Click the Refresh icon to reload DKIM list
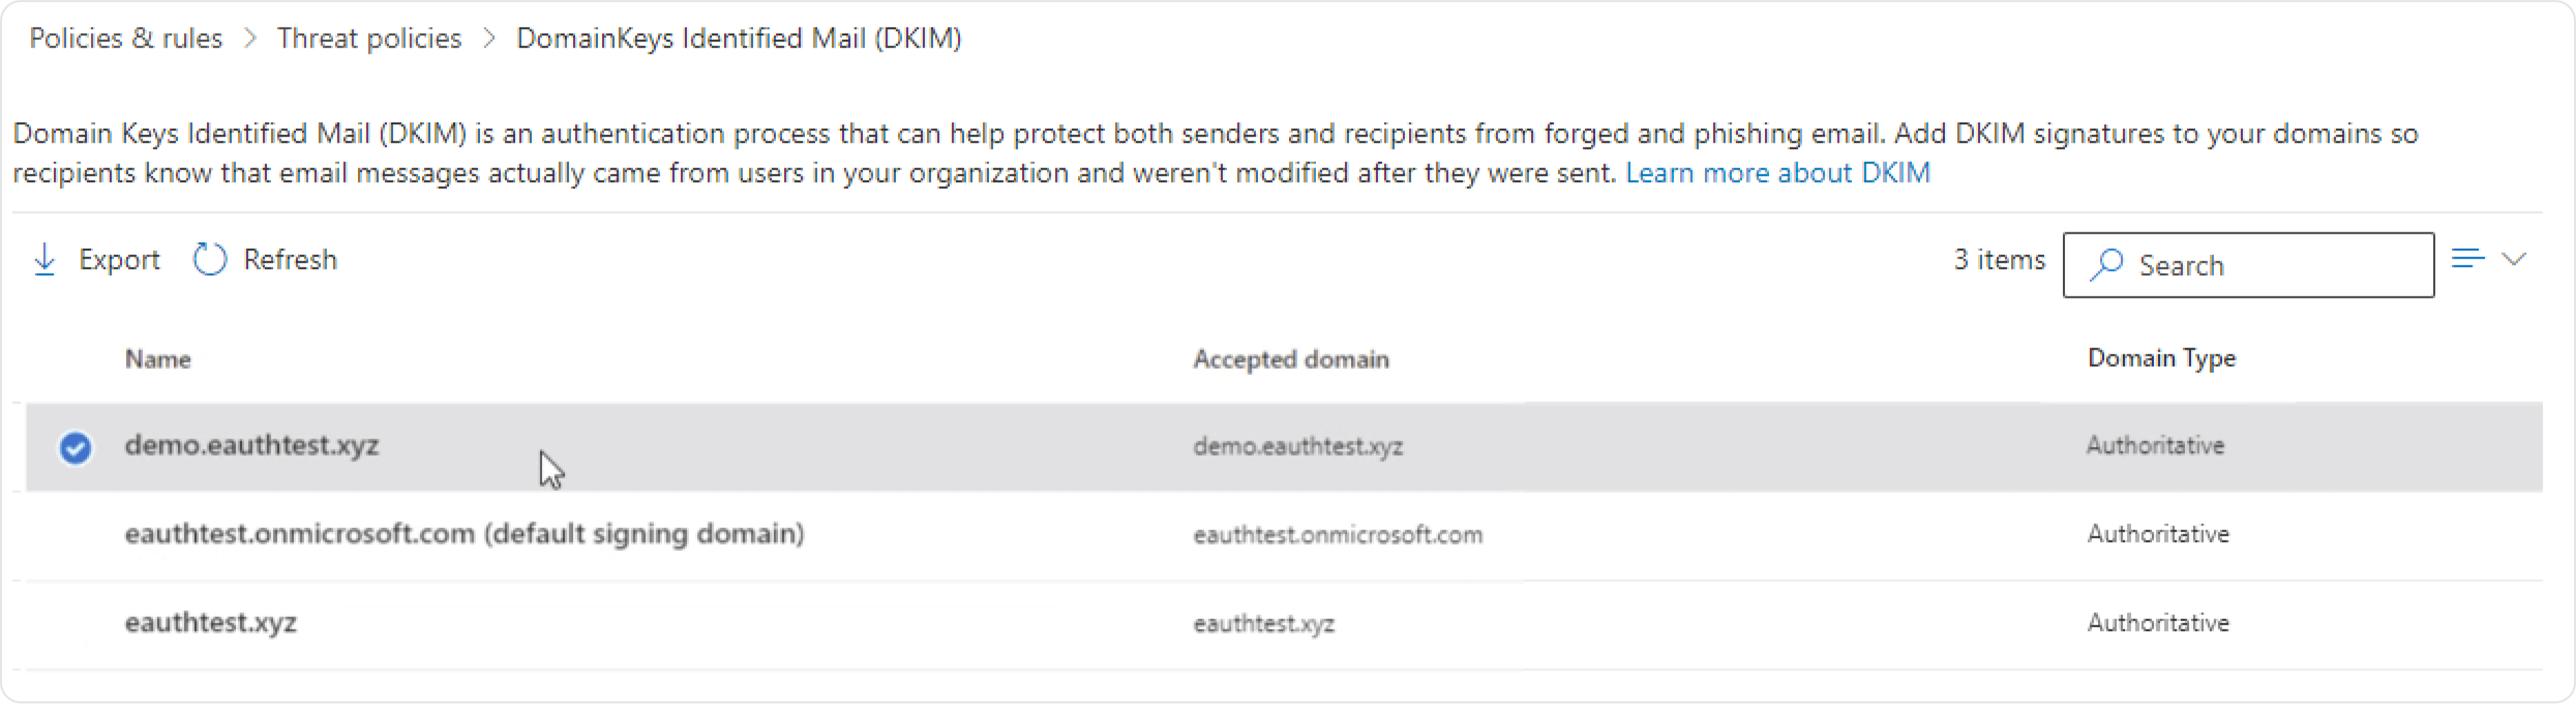2576x704 pixels. [x=208, y=259]
